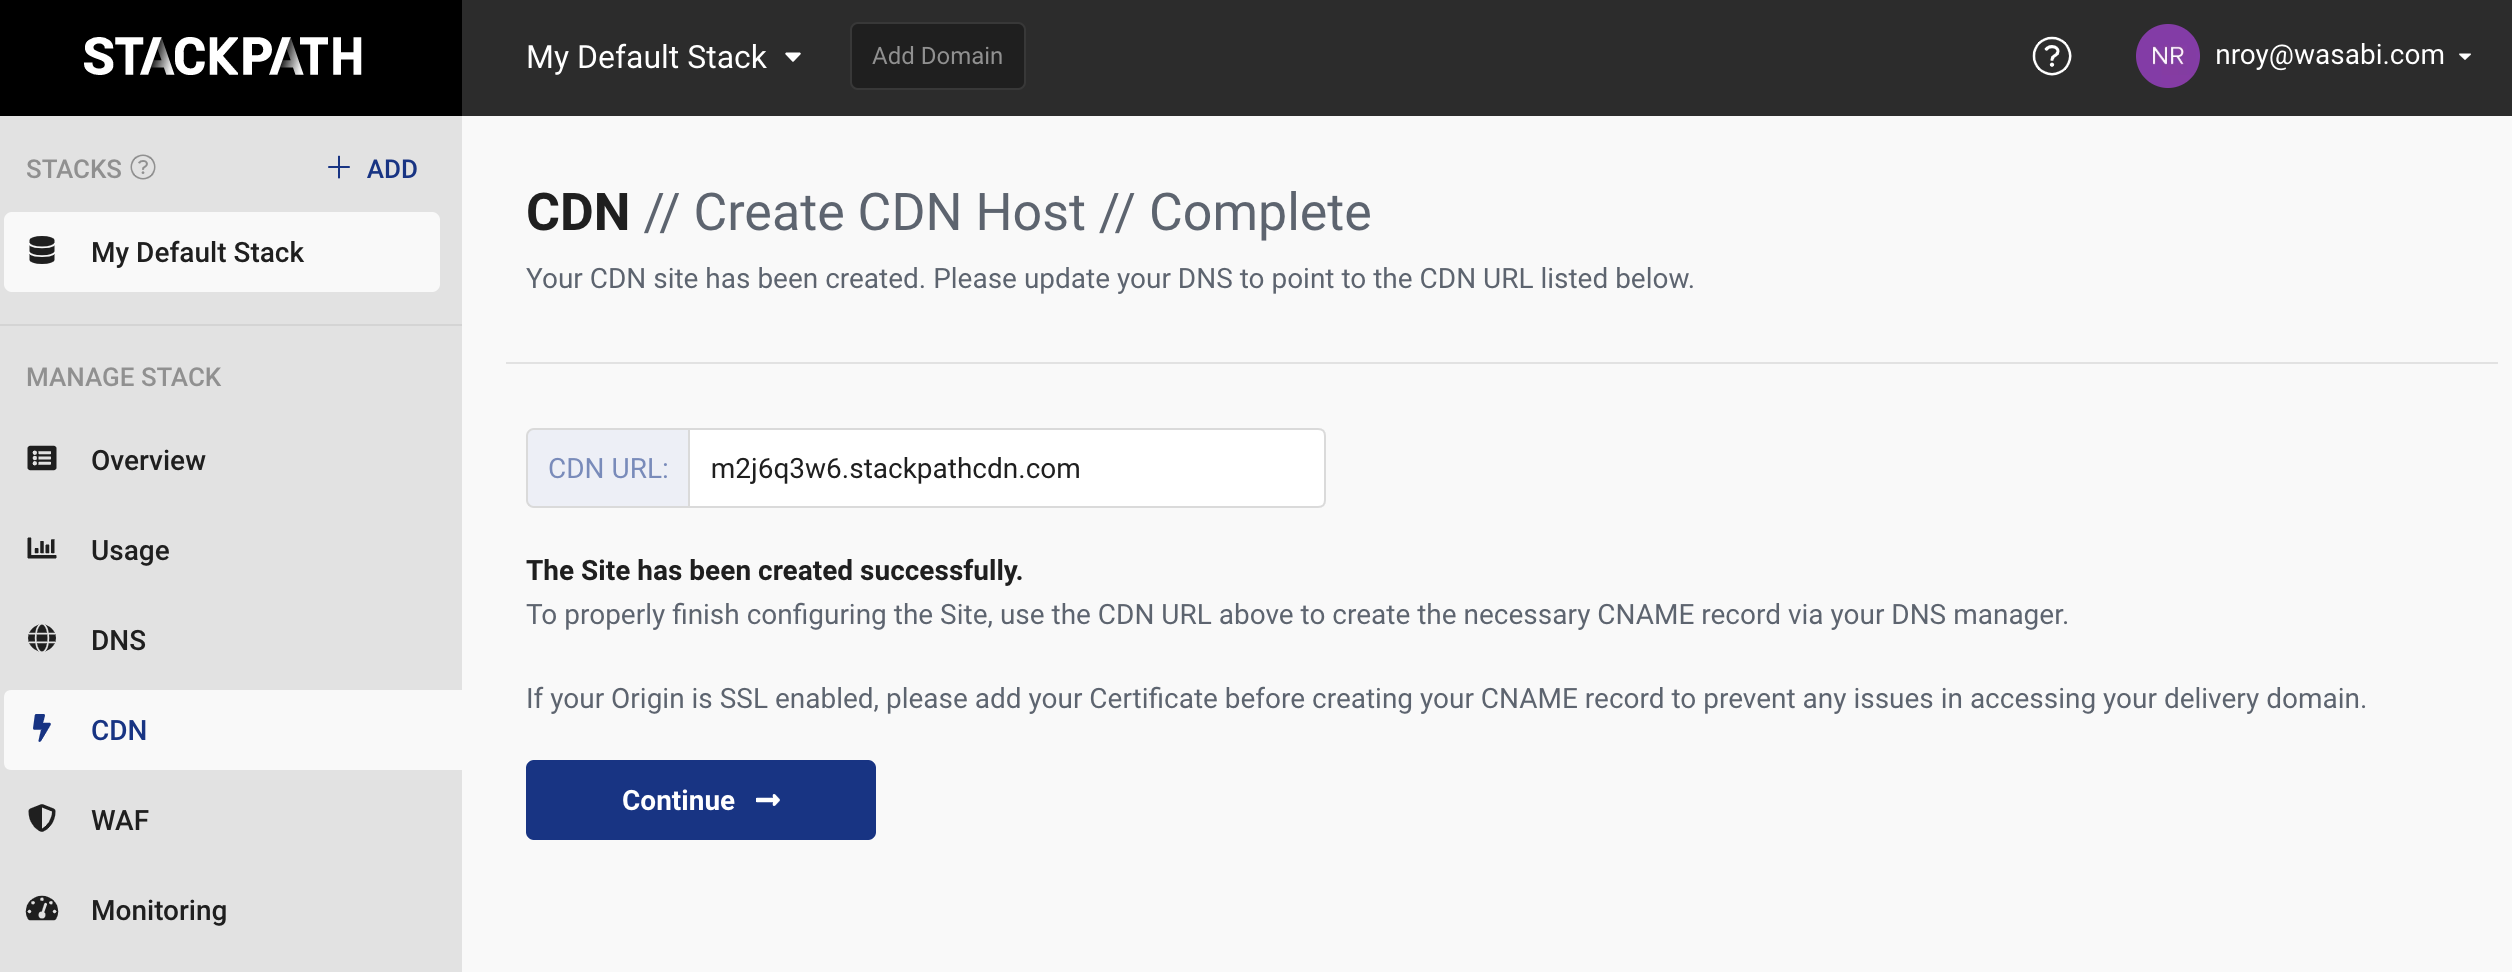Click 'If your Origin is SSL enabled' paragraph
The height and width of the screenshot is (972, 2512).
pyautogui.click(x=1446, y=698)
